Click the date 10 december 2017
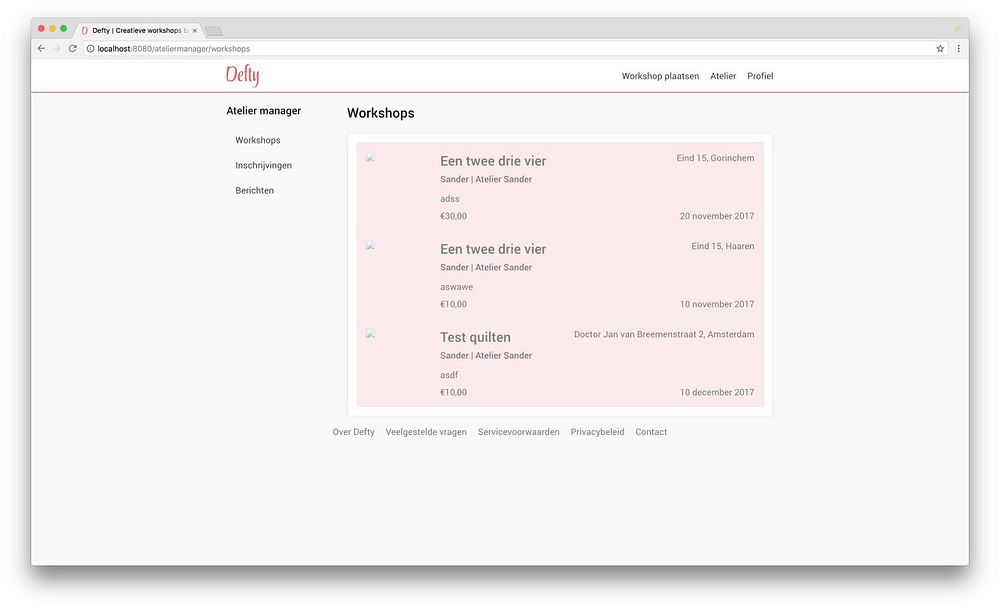This screenshot has width=1000, height=610. coord(717,392)
